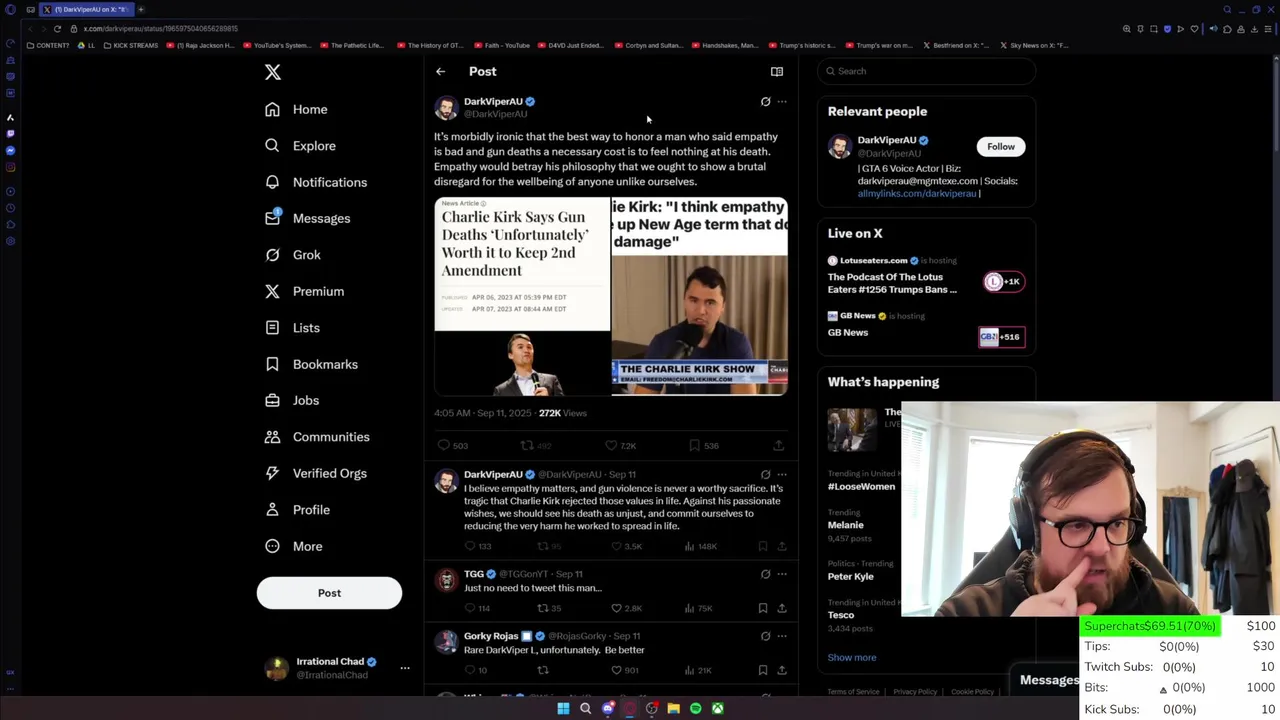The width and height of the screenshot is (1280, 720).
Task: Open more options on TGG reply
Action: click(782, 574)
